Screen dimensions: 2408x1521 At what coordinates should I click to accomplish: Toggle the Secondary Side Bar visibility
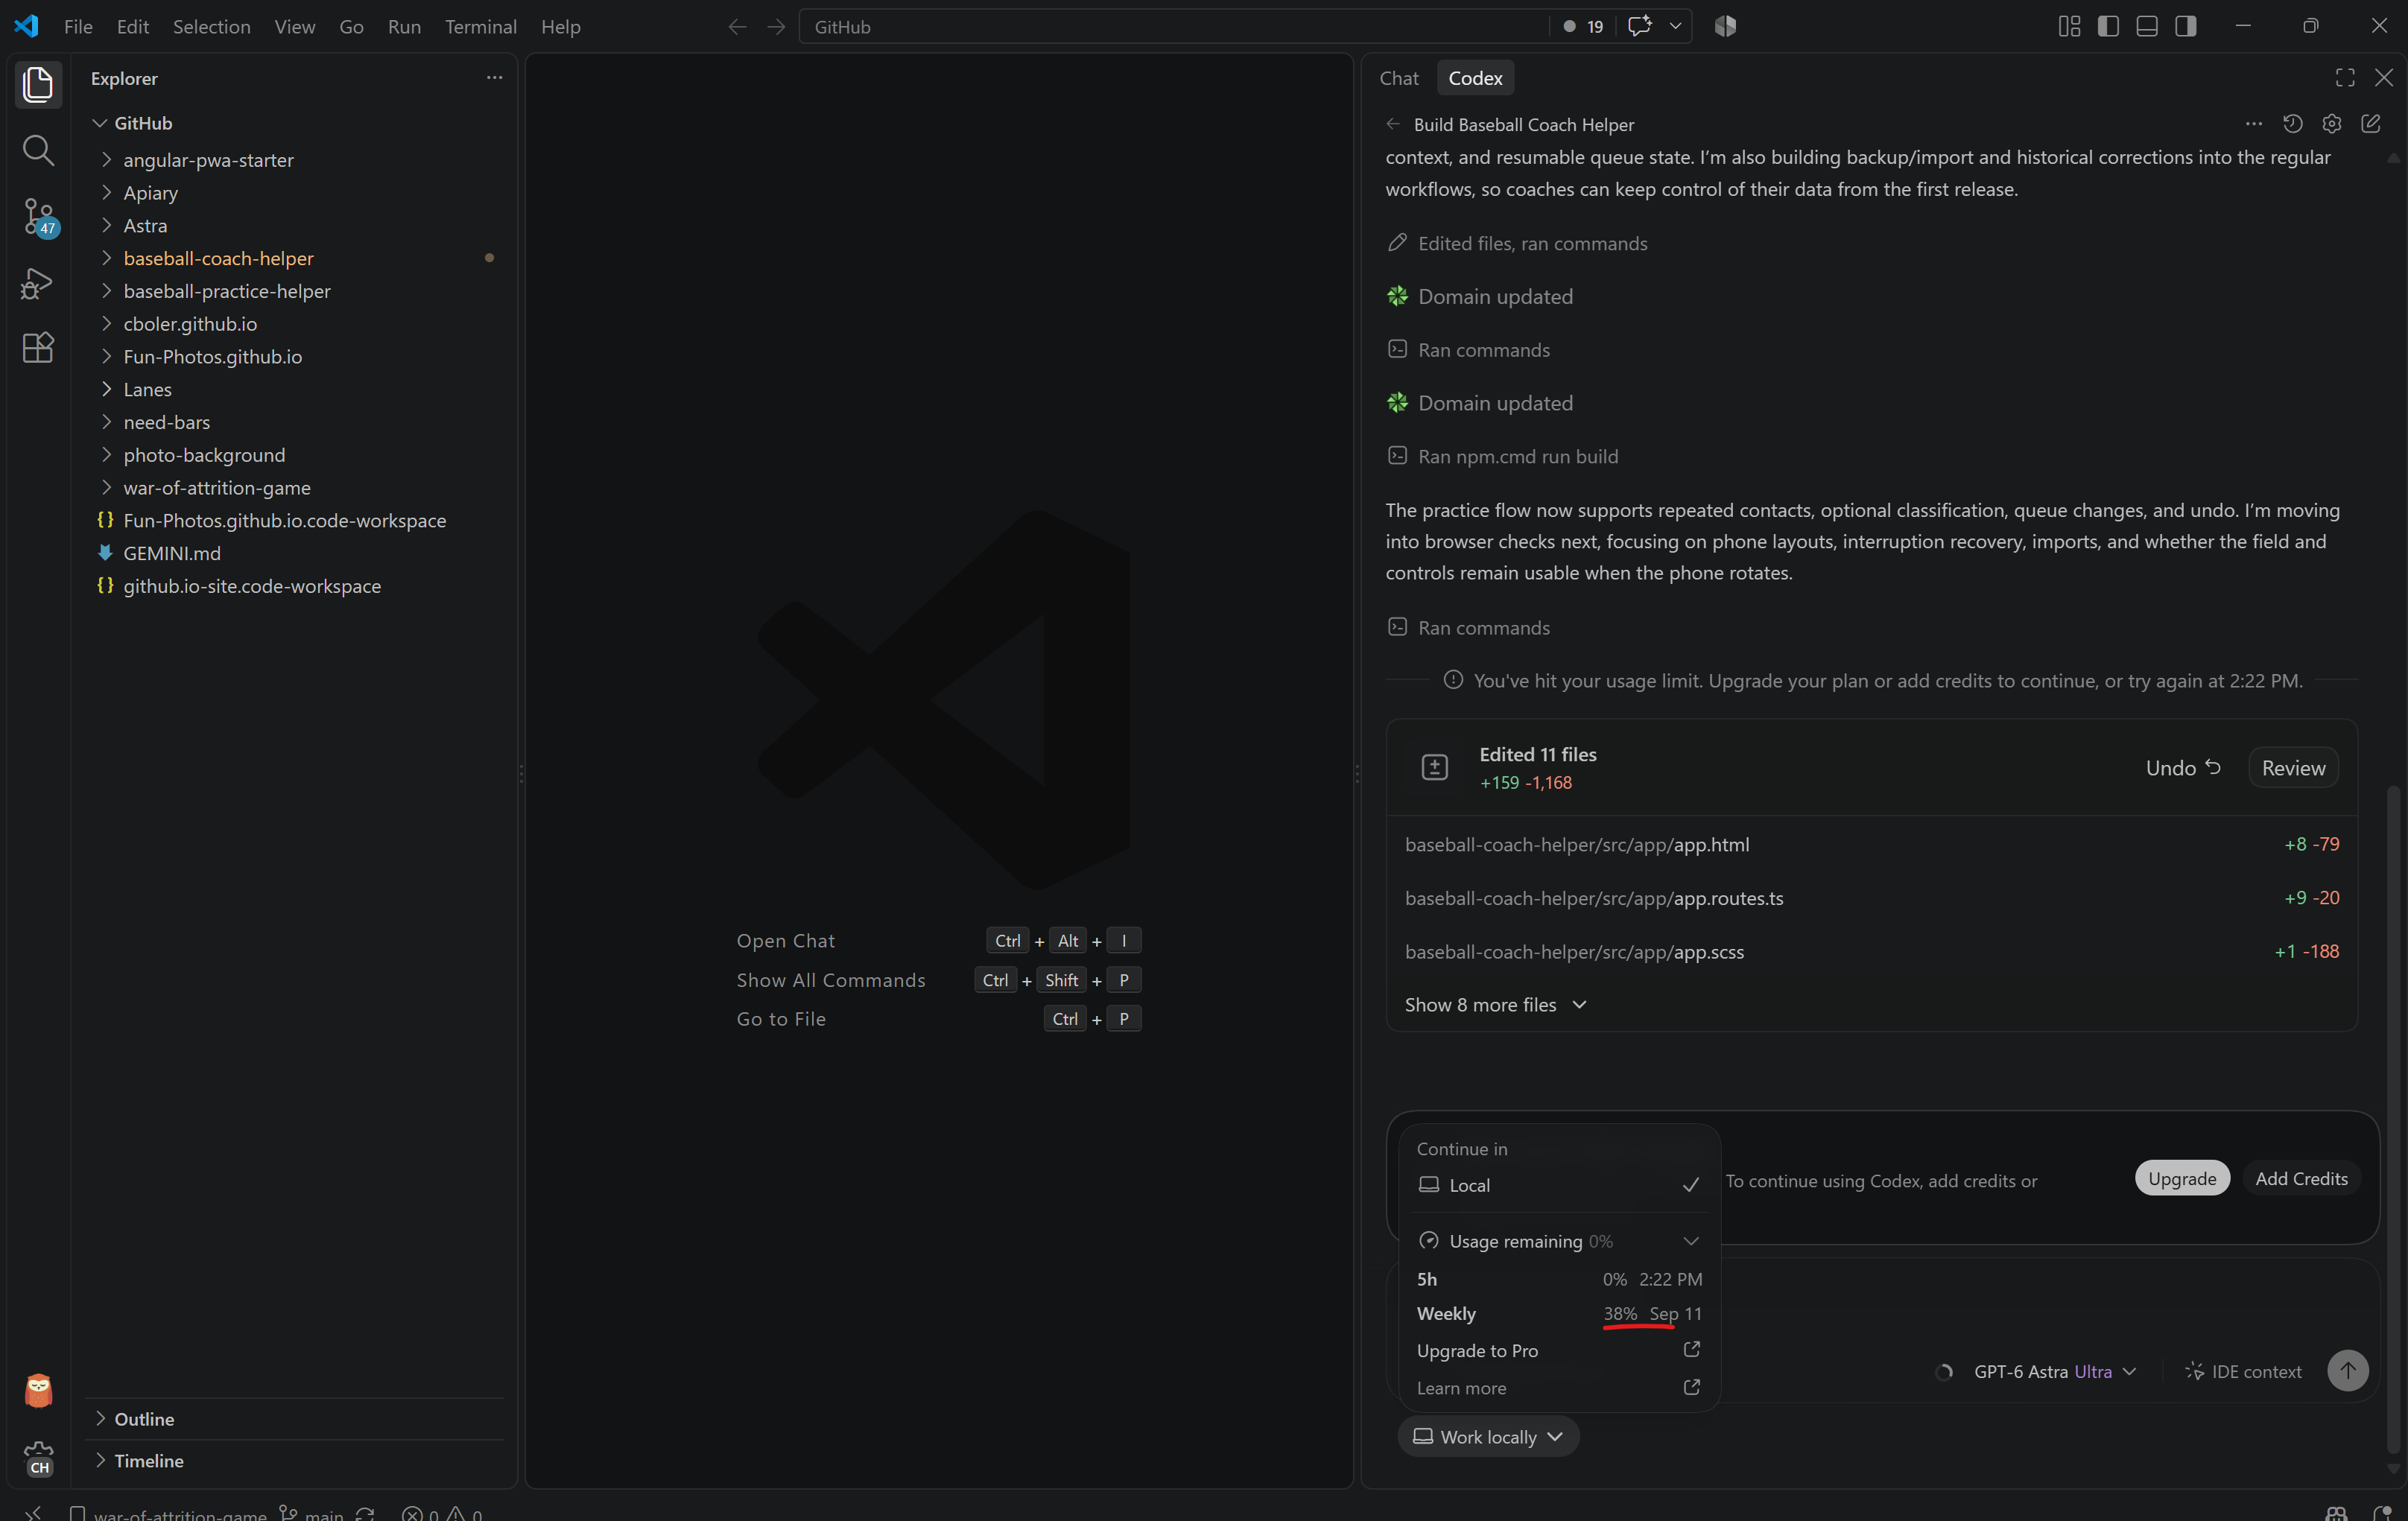coord(2186,27)
